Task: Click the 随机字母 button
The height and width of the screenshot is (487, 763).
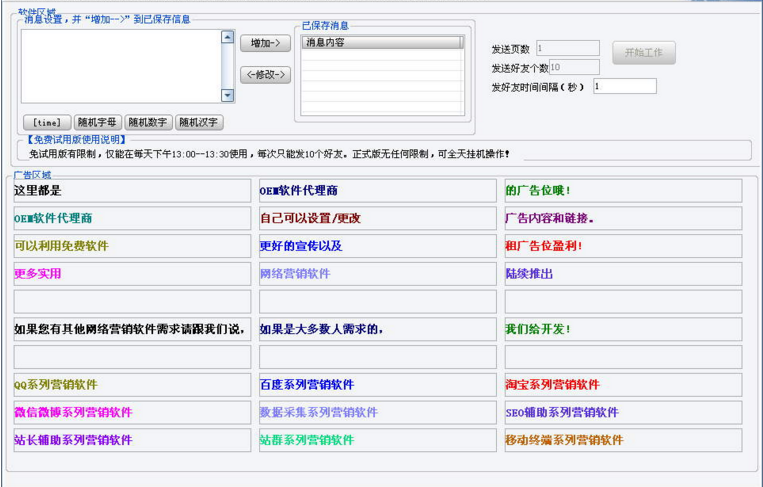Action: [97, 123]
